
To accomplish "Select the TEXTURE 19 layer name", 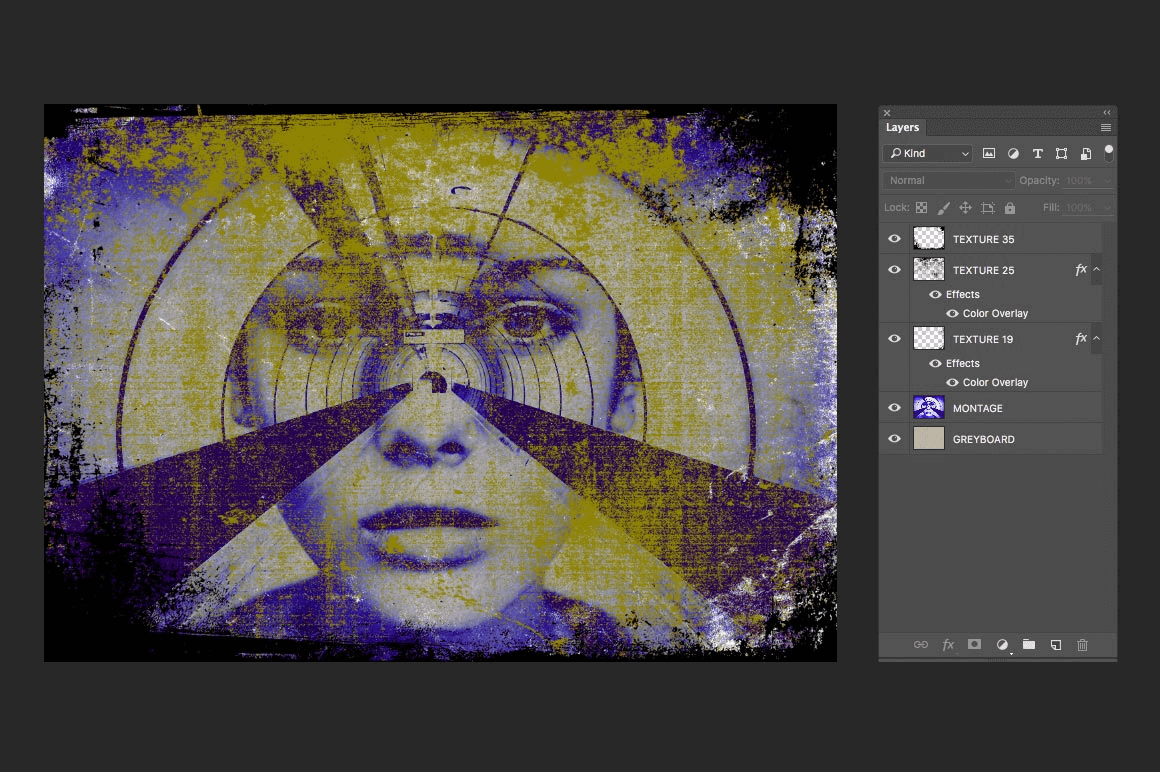I will pyautogui.click(x=982, y=339).
